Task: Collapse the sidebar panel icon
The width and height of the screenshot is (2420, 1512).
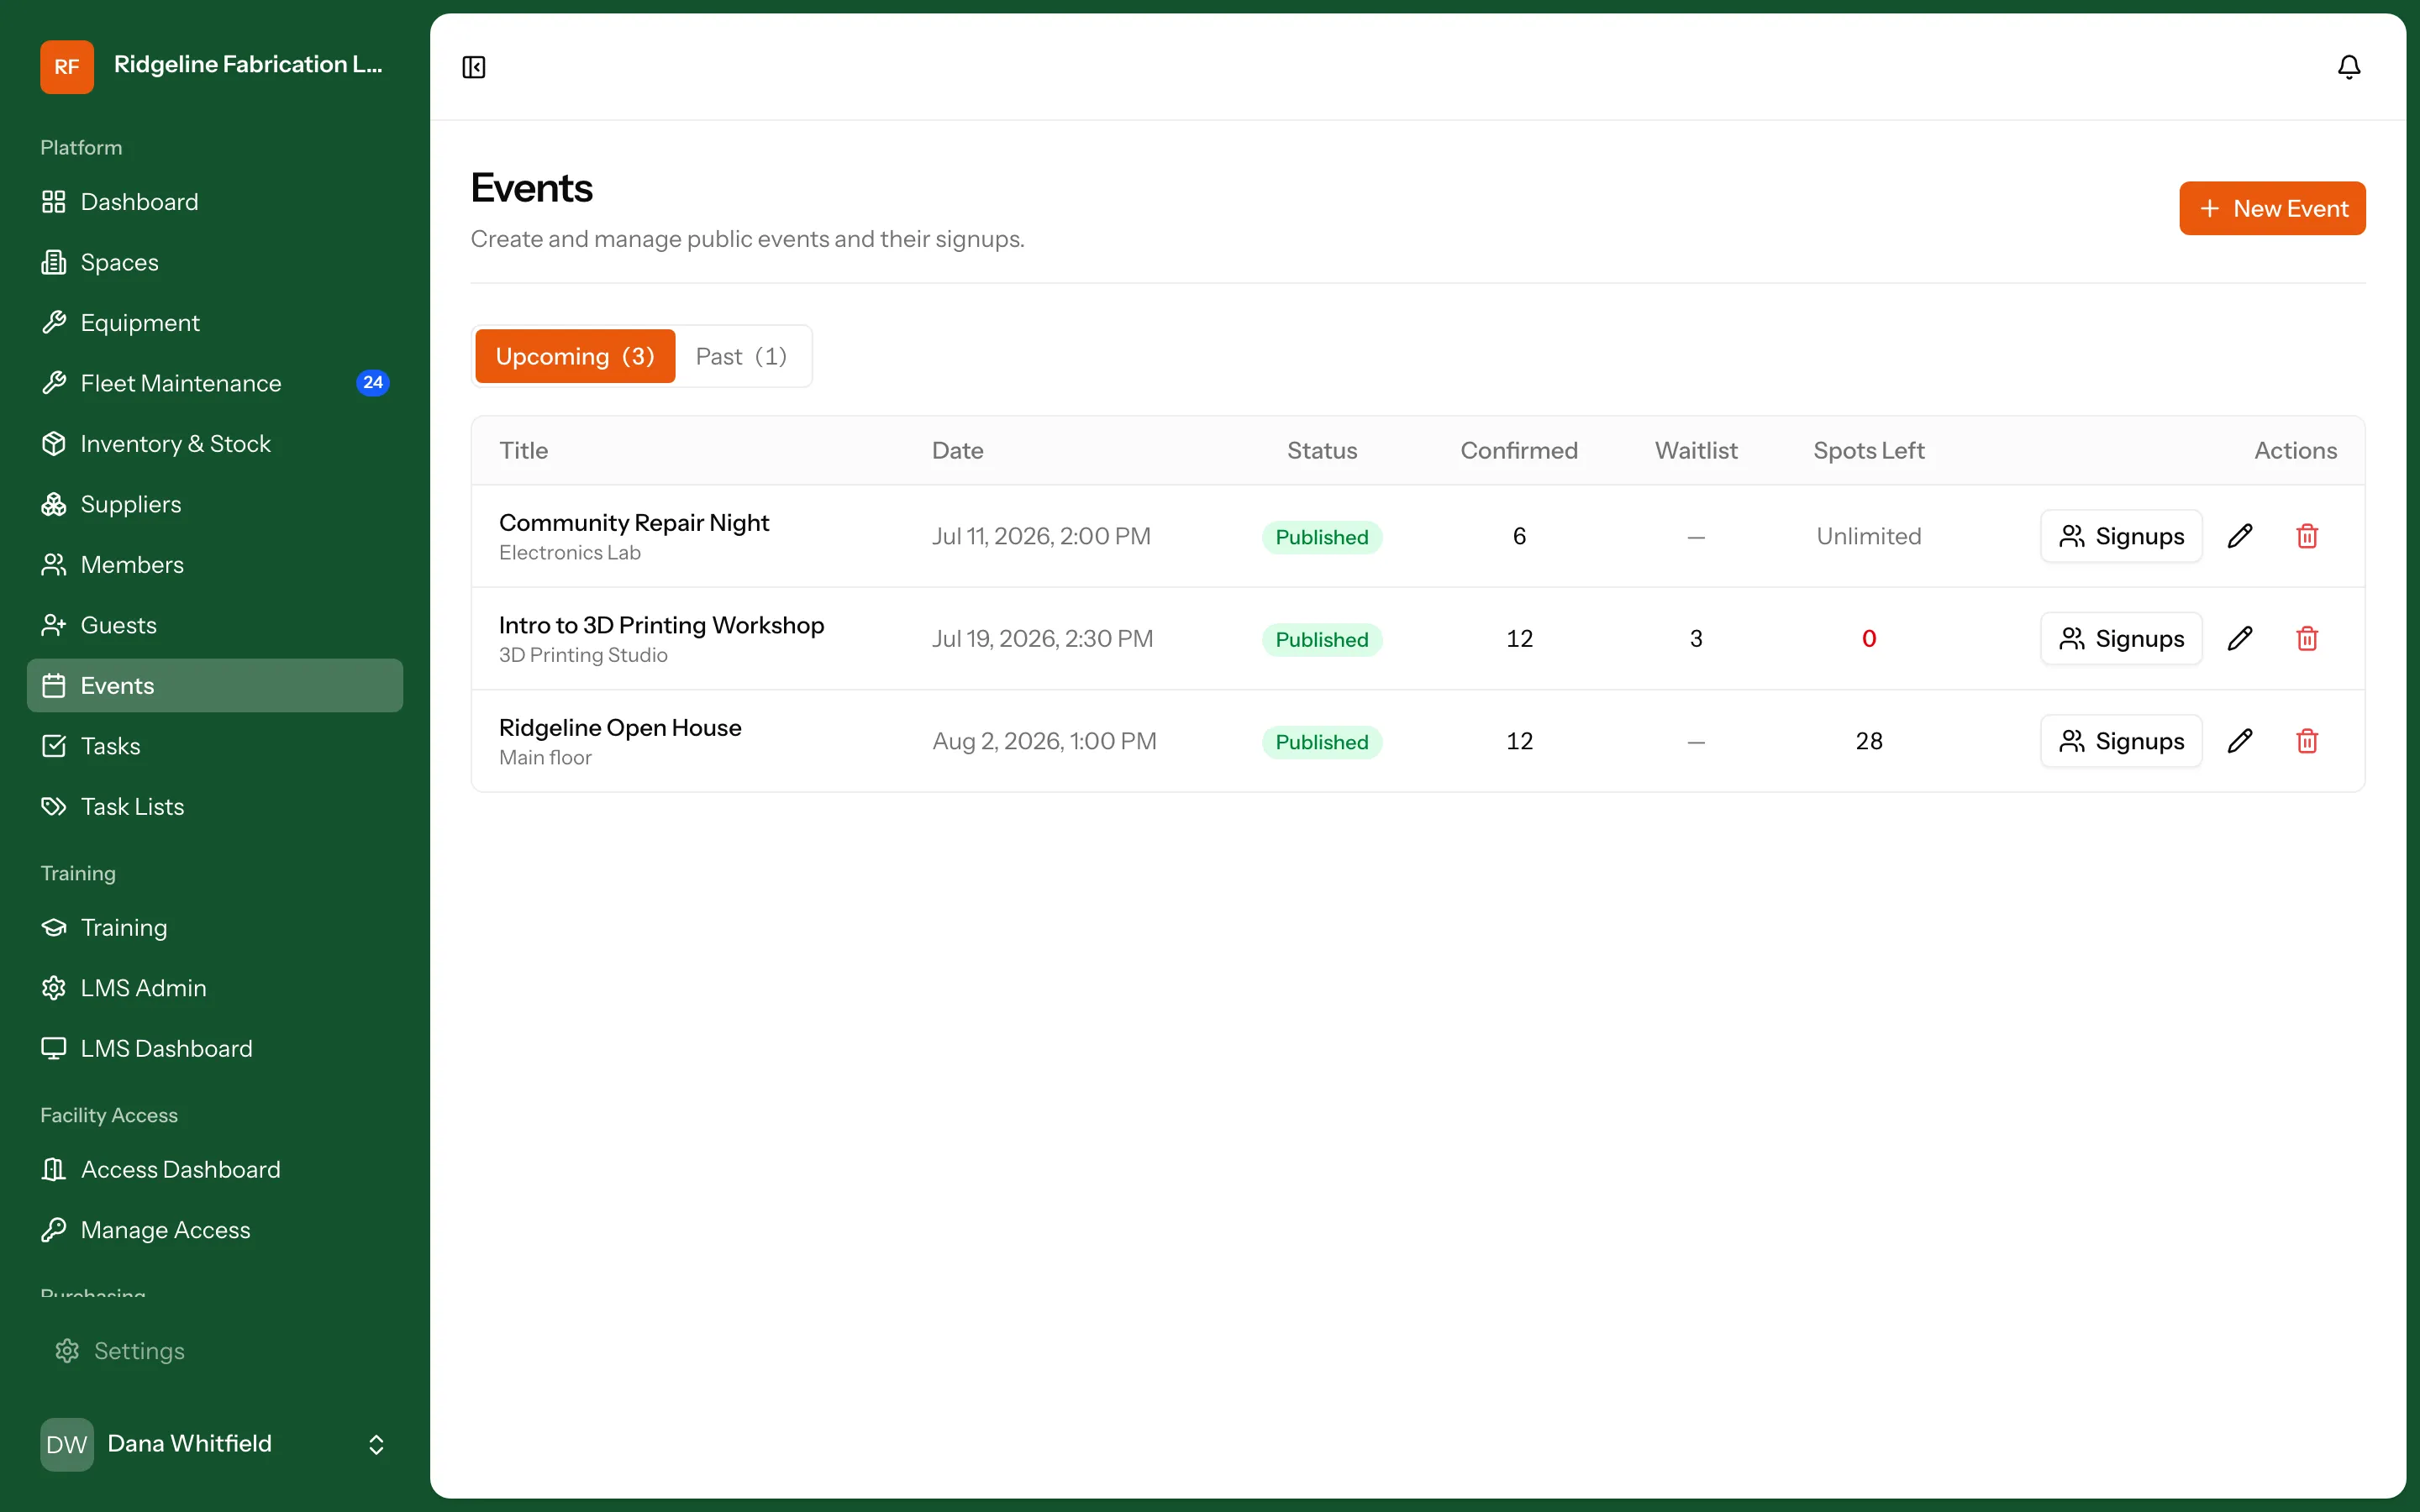Action: (474, 67)
